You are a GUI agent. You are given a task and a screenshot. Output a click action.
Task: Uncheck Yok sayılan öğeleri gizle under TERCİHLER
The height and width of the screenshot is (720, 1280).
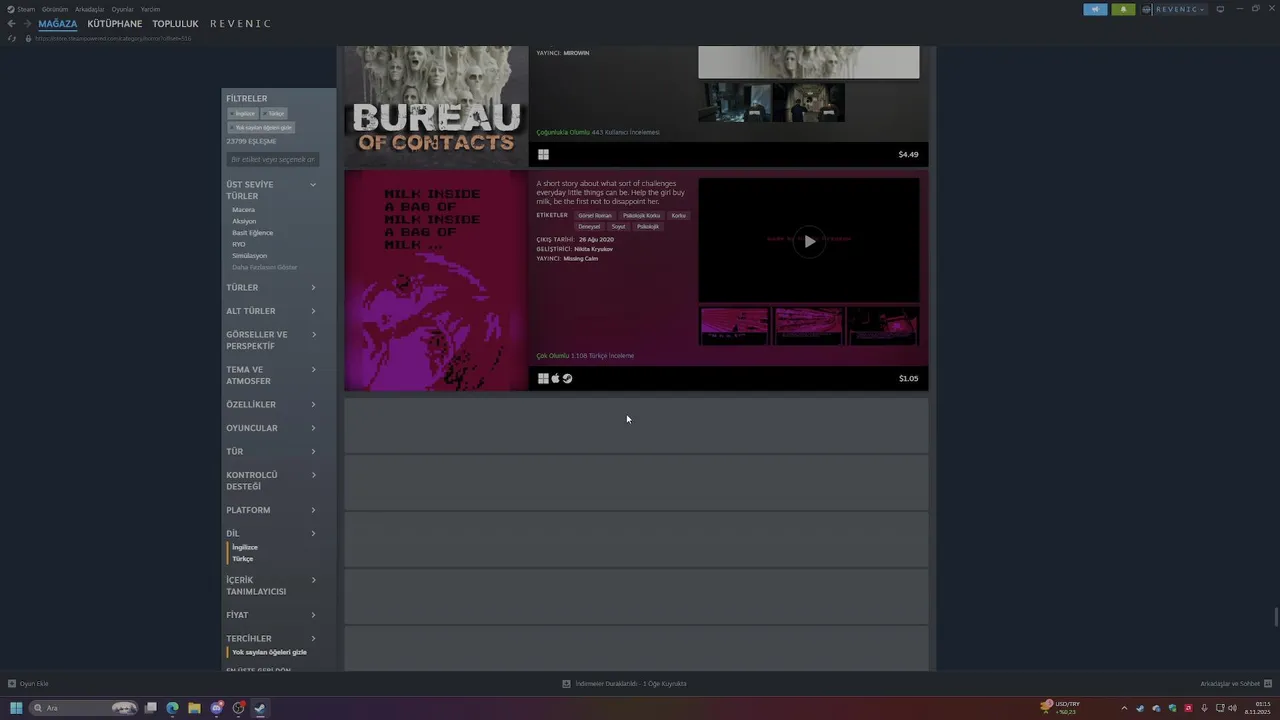(x=269, y=652)
